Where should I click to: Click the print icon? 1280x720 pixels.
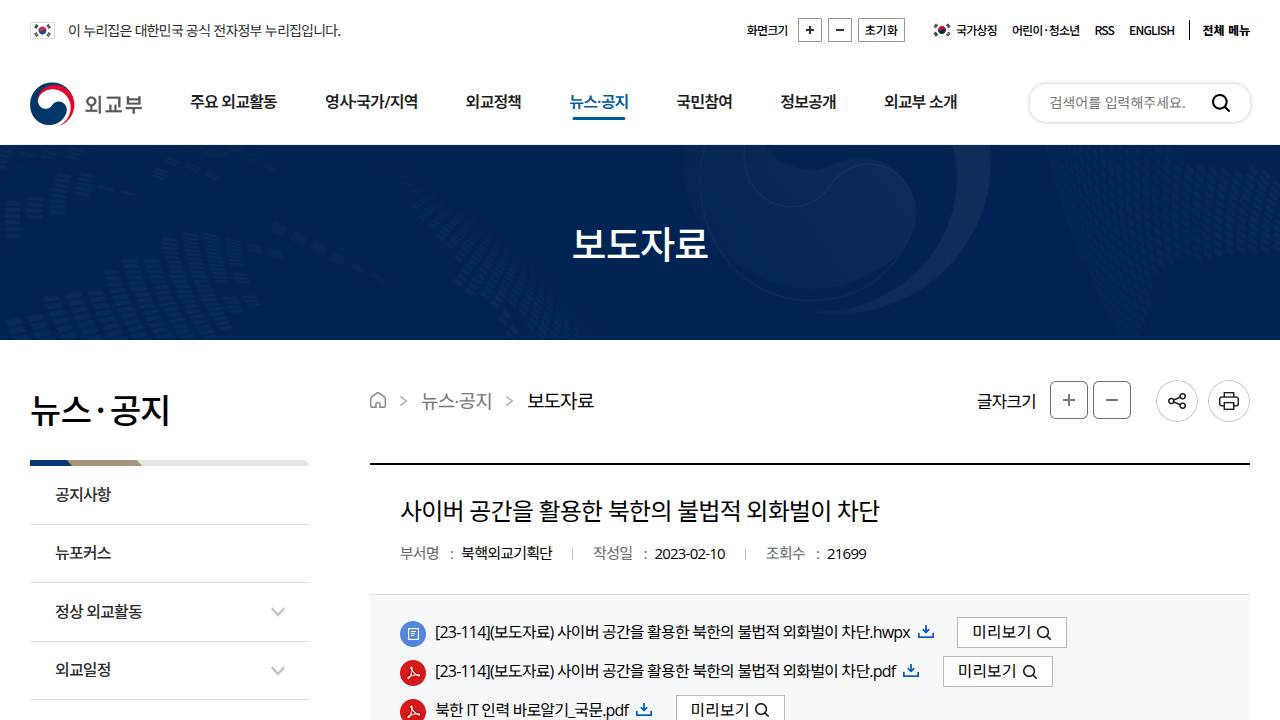pos(1229,401)
